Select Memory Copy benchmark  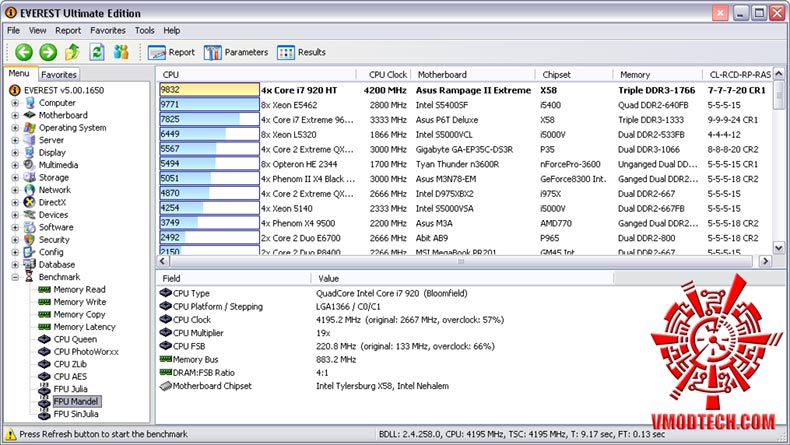79,314
